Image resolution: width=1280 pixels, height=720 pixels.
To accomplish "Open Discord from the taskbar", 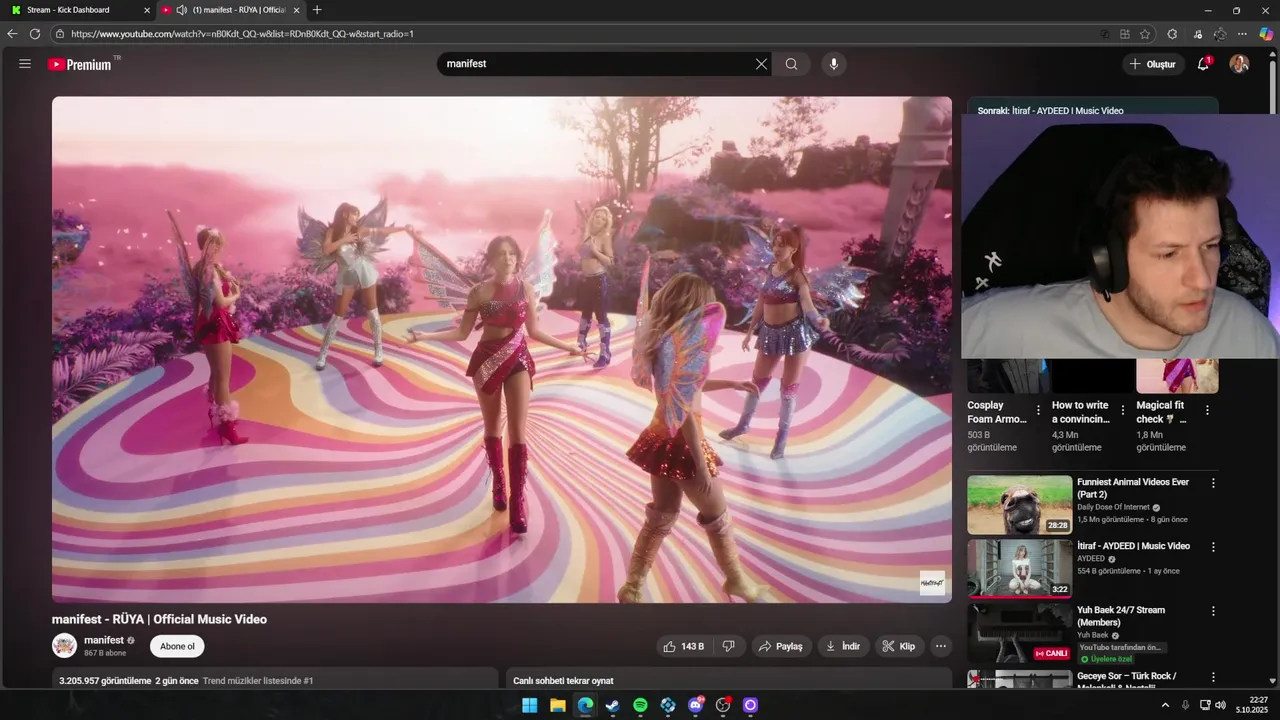I will 696,705.
